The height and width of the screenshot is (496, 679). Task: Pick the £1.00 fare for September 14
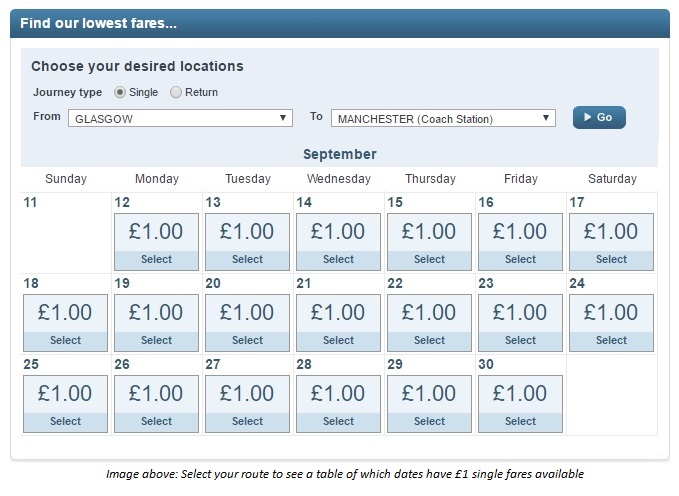[x=338, y=242]
